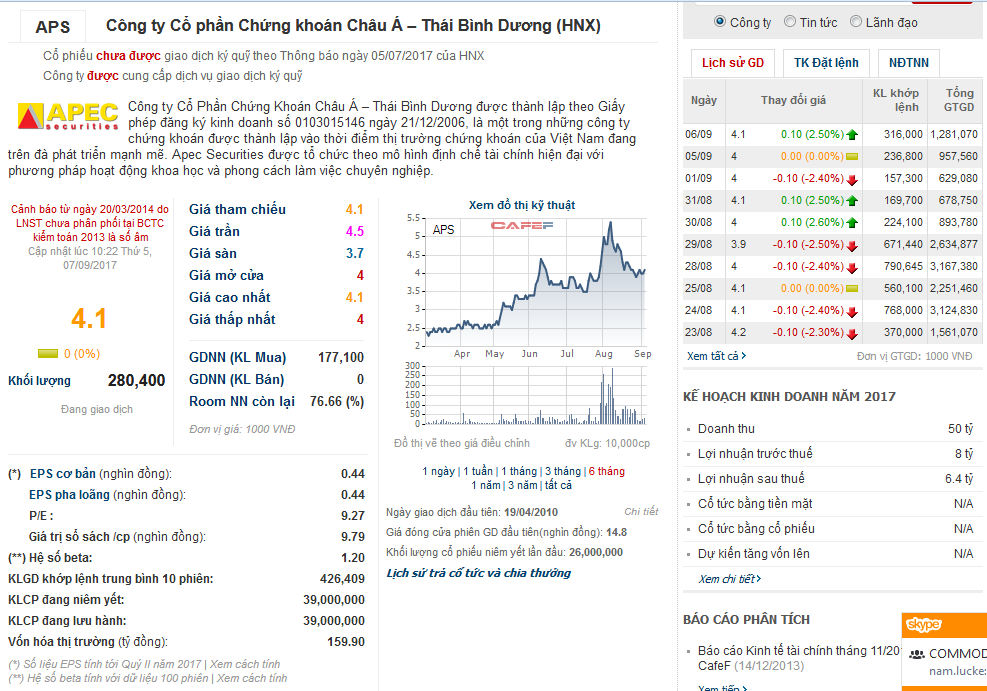Click the red down arrow in 29/08 row

click(852, 246)
